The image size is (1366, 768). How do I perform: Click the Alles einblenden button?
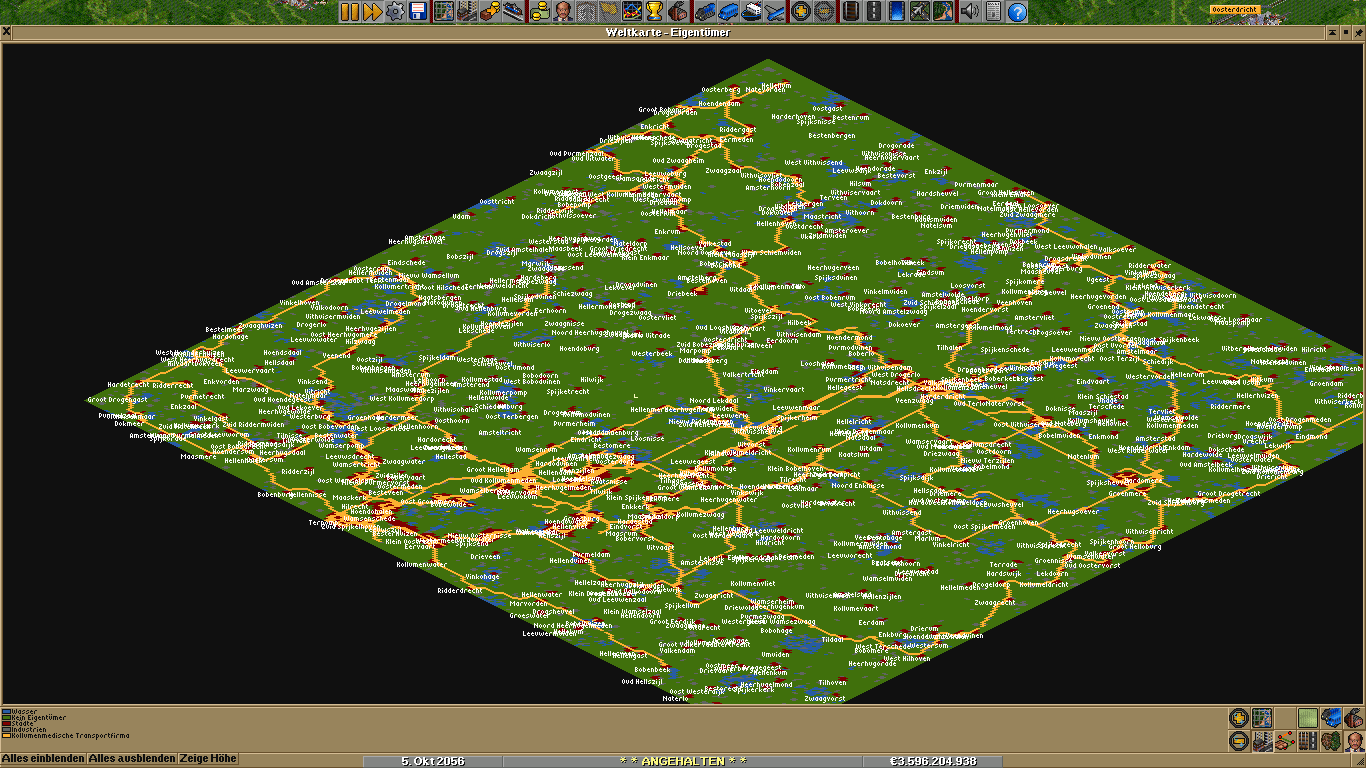click(x=43, y=759)
